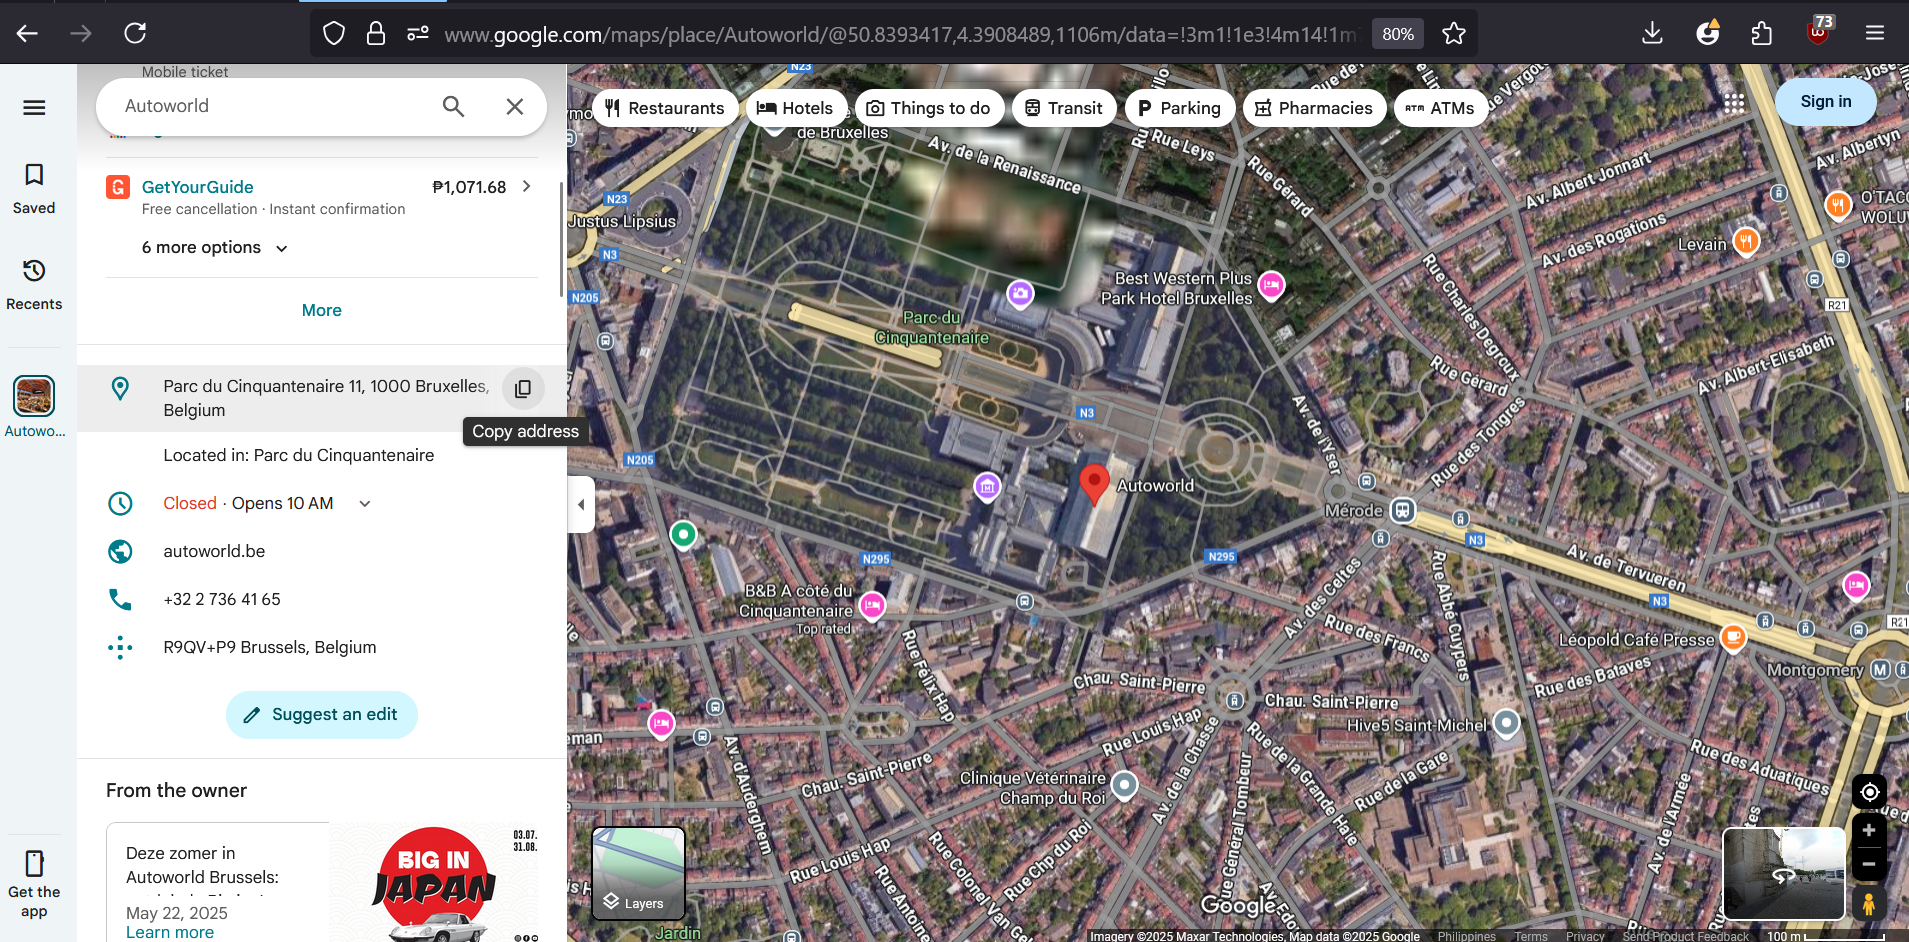Open the Street View preview thumbnail

[x=1783, y=873]
